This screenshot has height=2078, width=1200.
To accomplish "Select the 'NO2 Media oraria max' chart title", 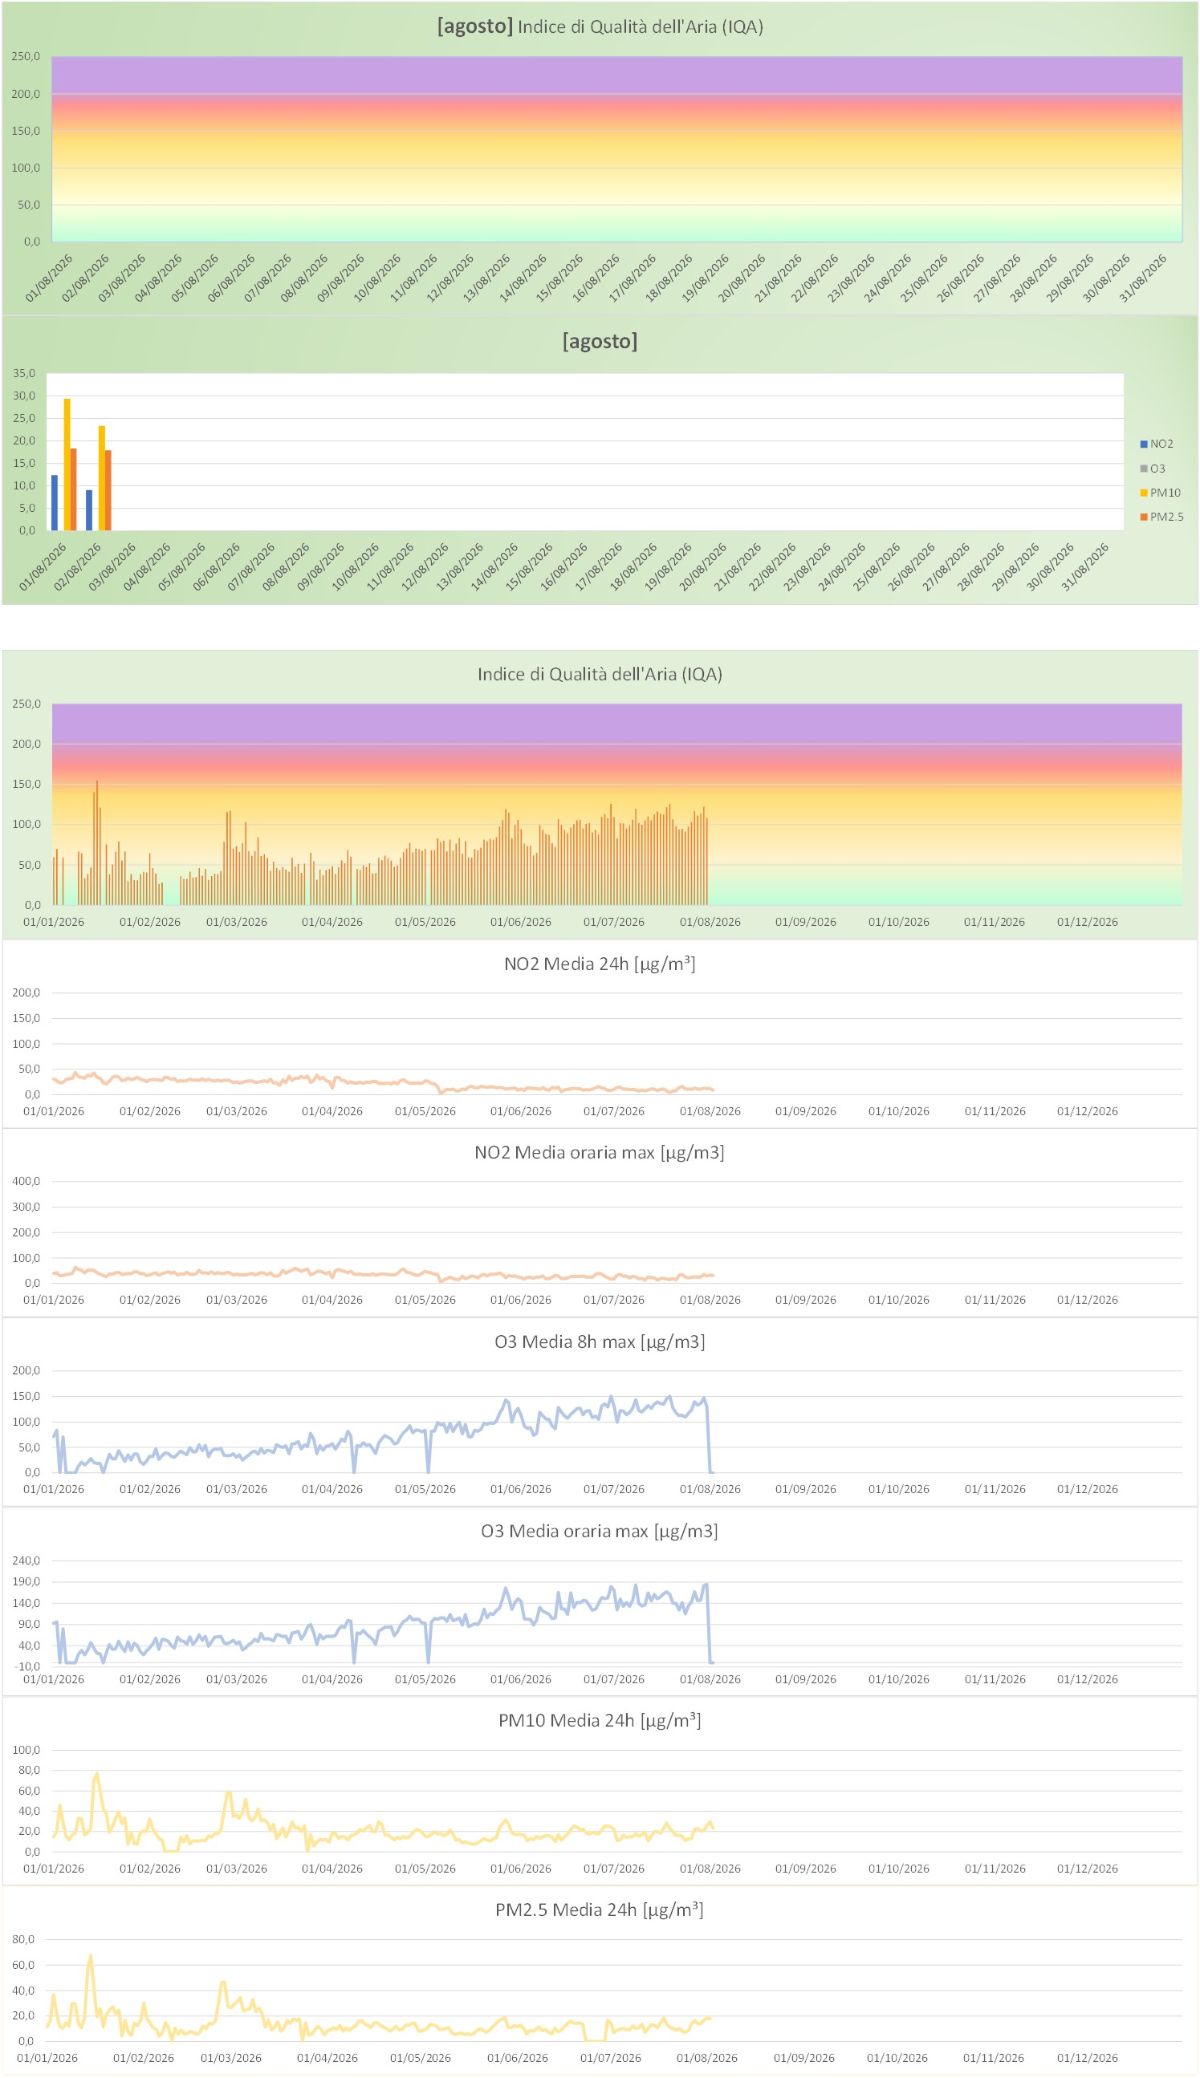I will (600, 1153).
